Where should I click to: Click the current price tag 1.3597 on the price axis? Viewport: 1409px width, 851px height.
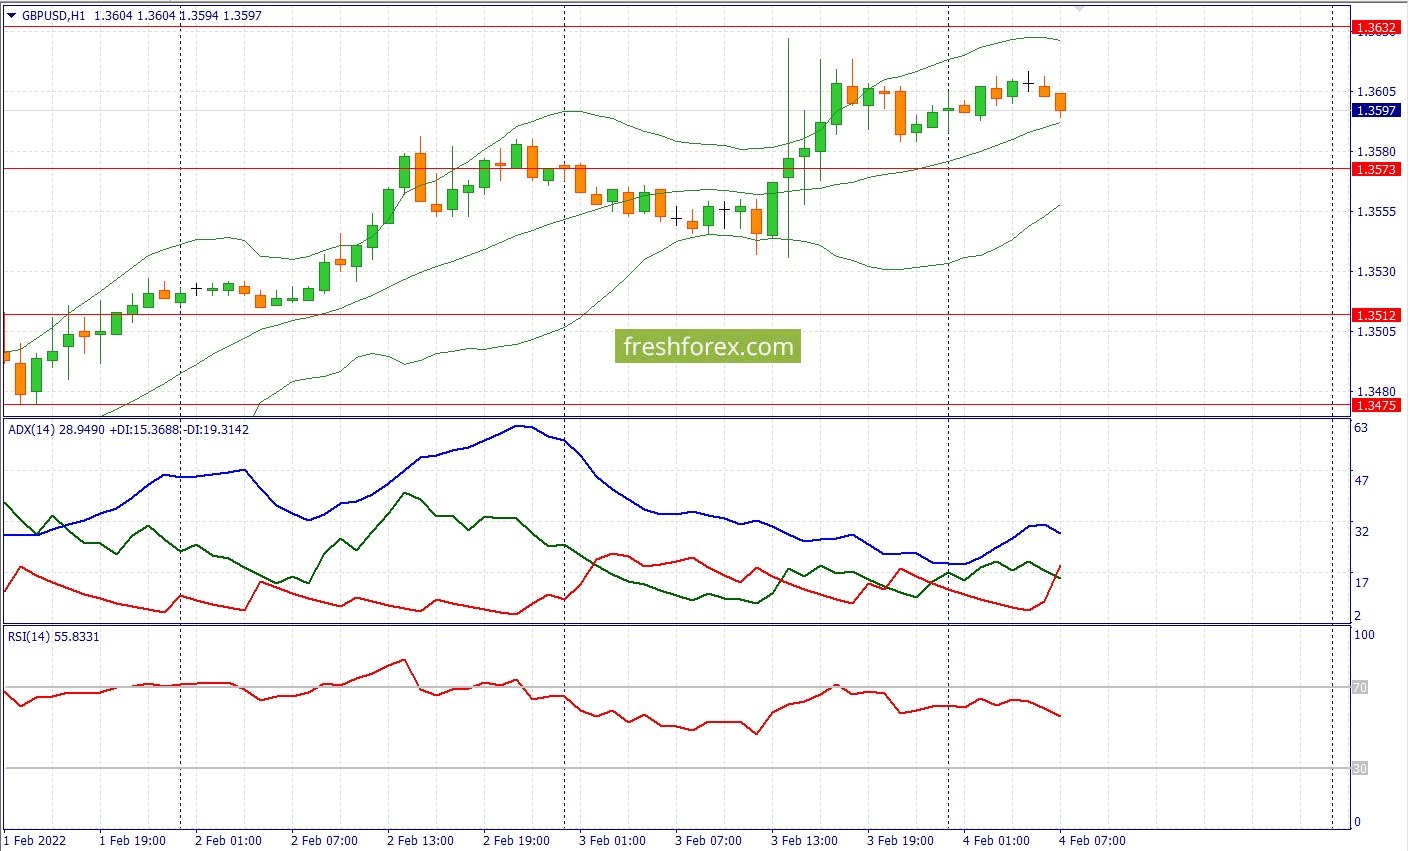coord(1375,111)
